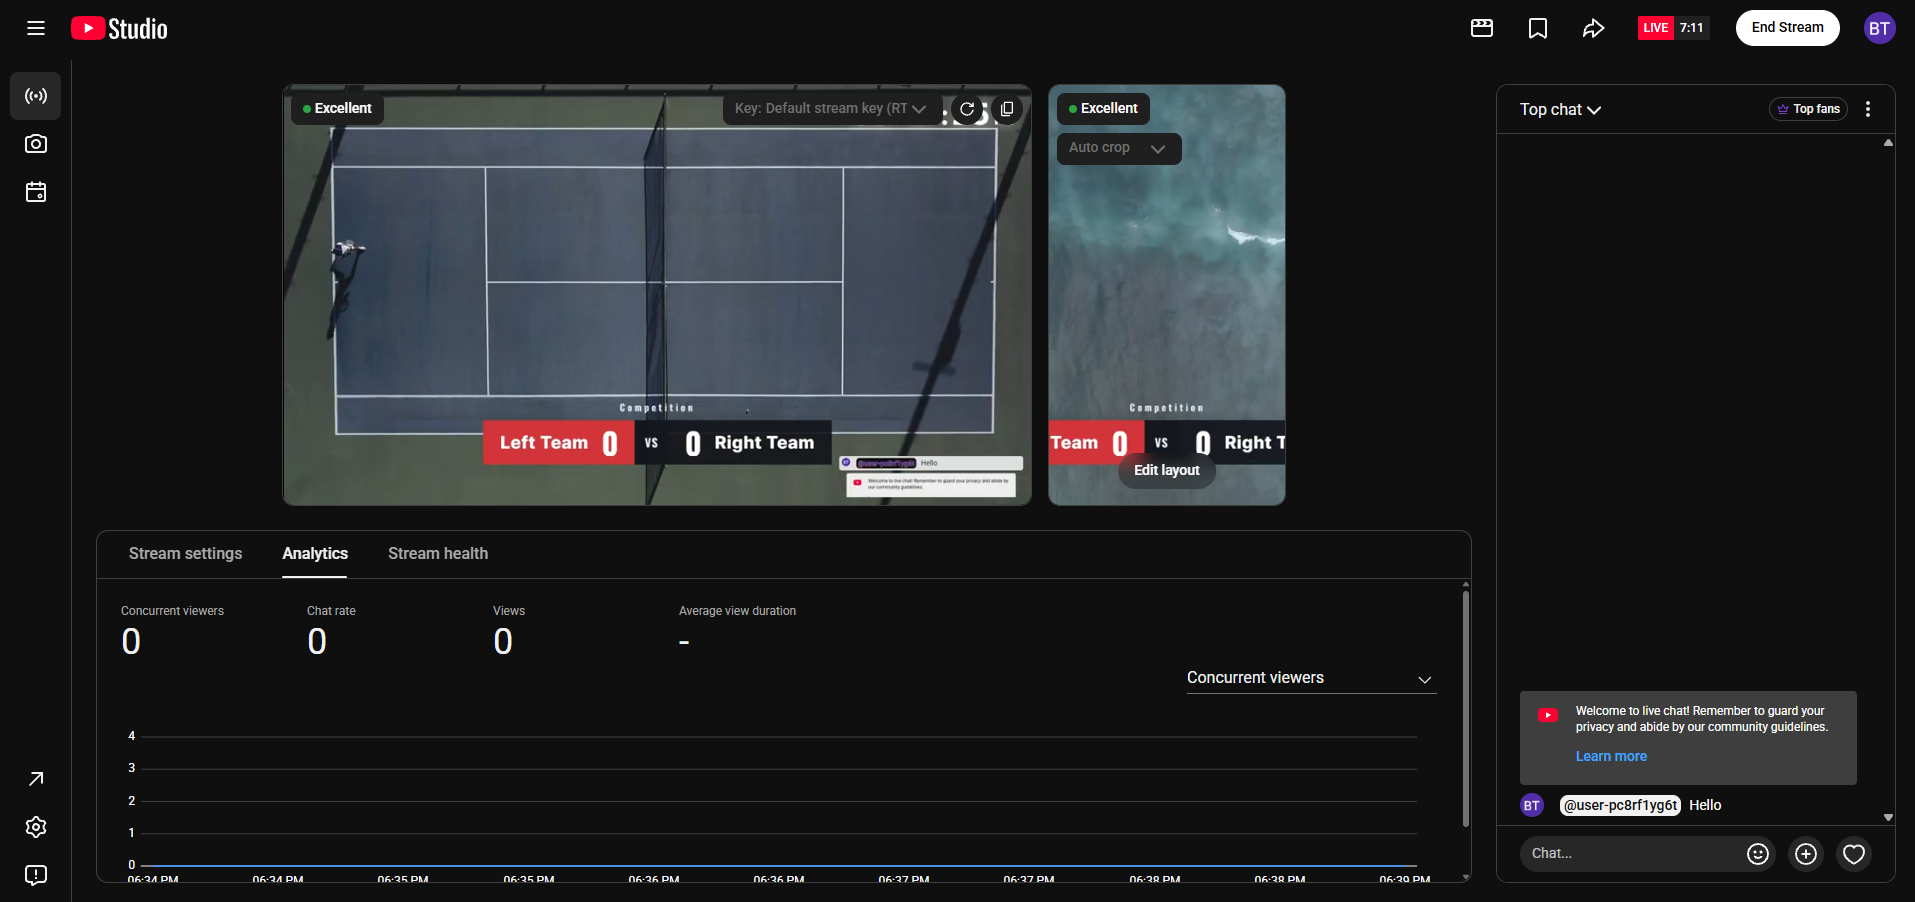Viewport: 1915px width, 902px height.
Task: Toggle the Top fans button
Action: coord(1808,109)
